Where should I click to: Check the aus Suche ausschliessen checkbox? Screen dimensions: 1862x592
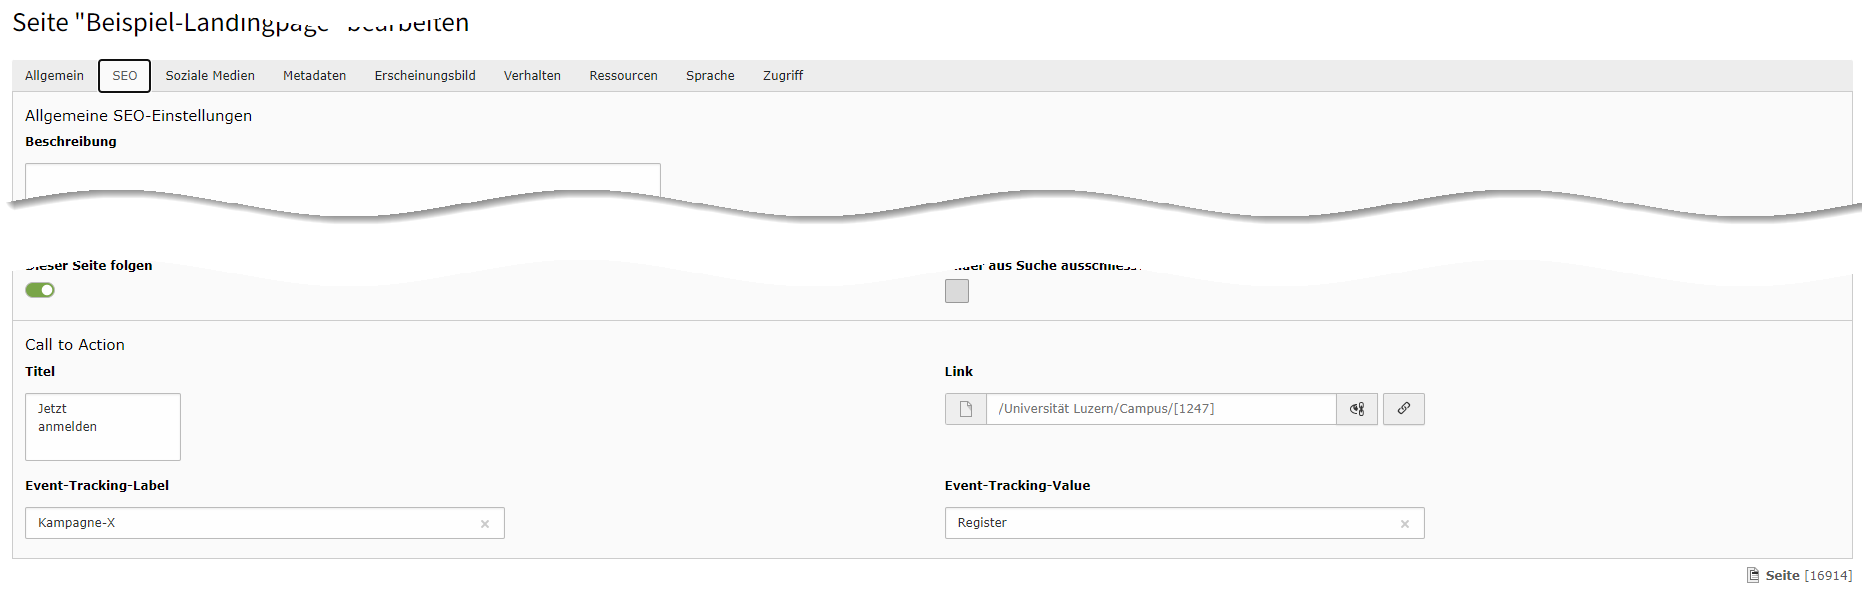tap(957, 291)
